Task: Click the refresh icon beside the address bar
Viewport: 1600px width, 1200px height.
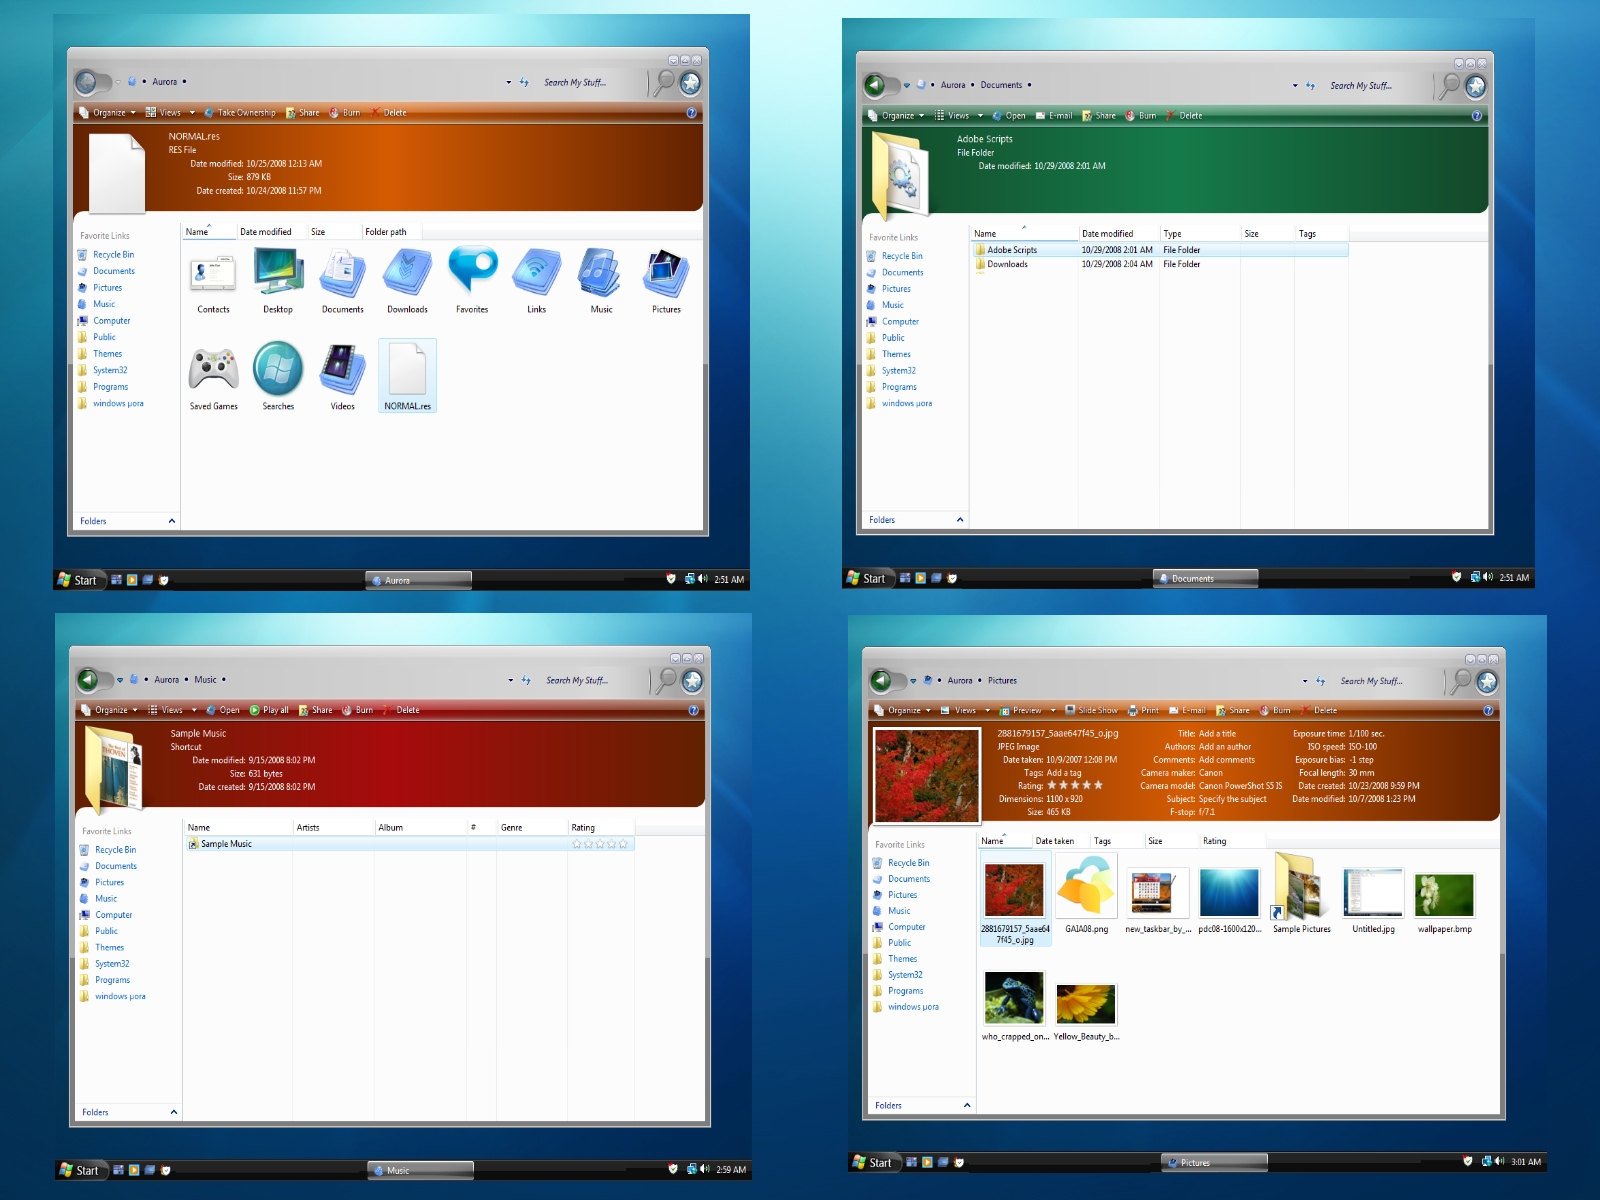Action: [x=522, y=82]
